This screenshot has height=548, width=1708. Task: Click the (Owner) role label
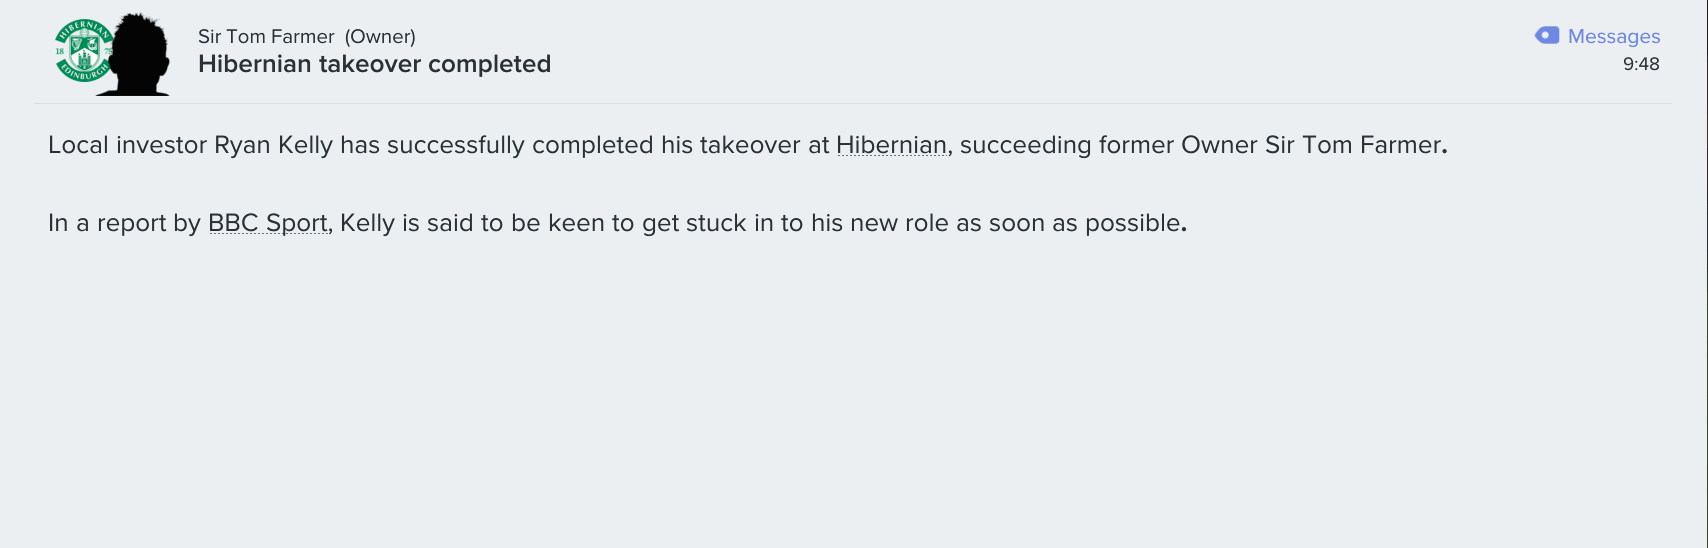coord(380,36)
